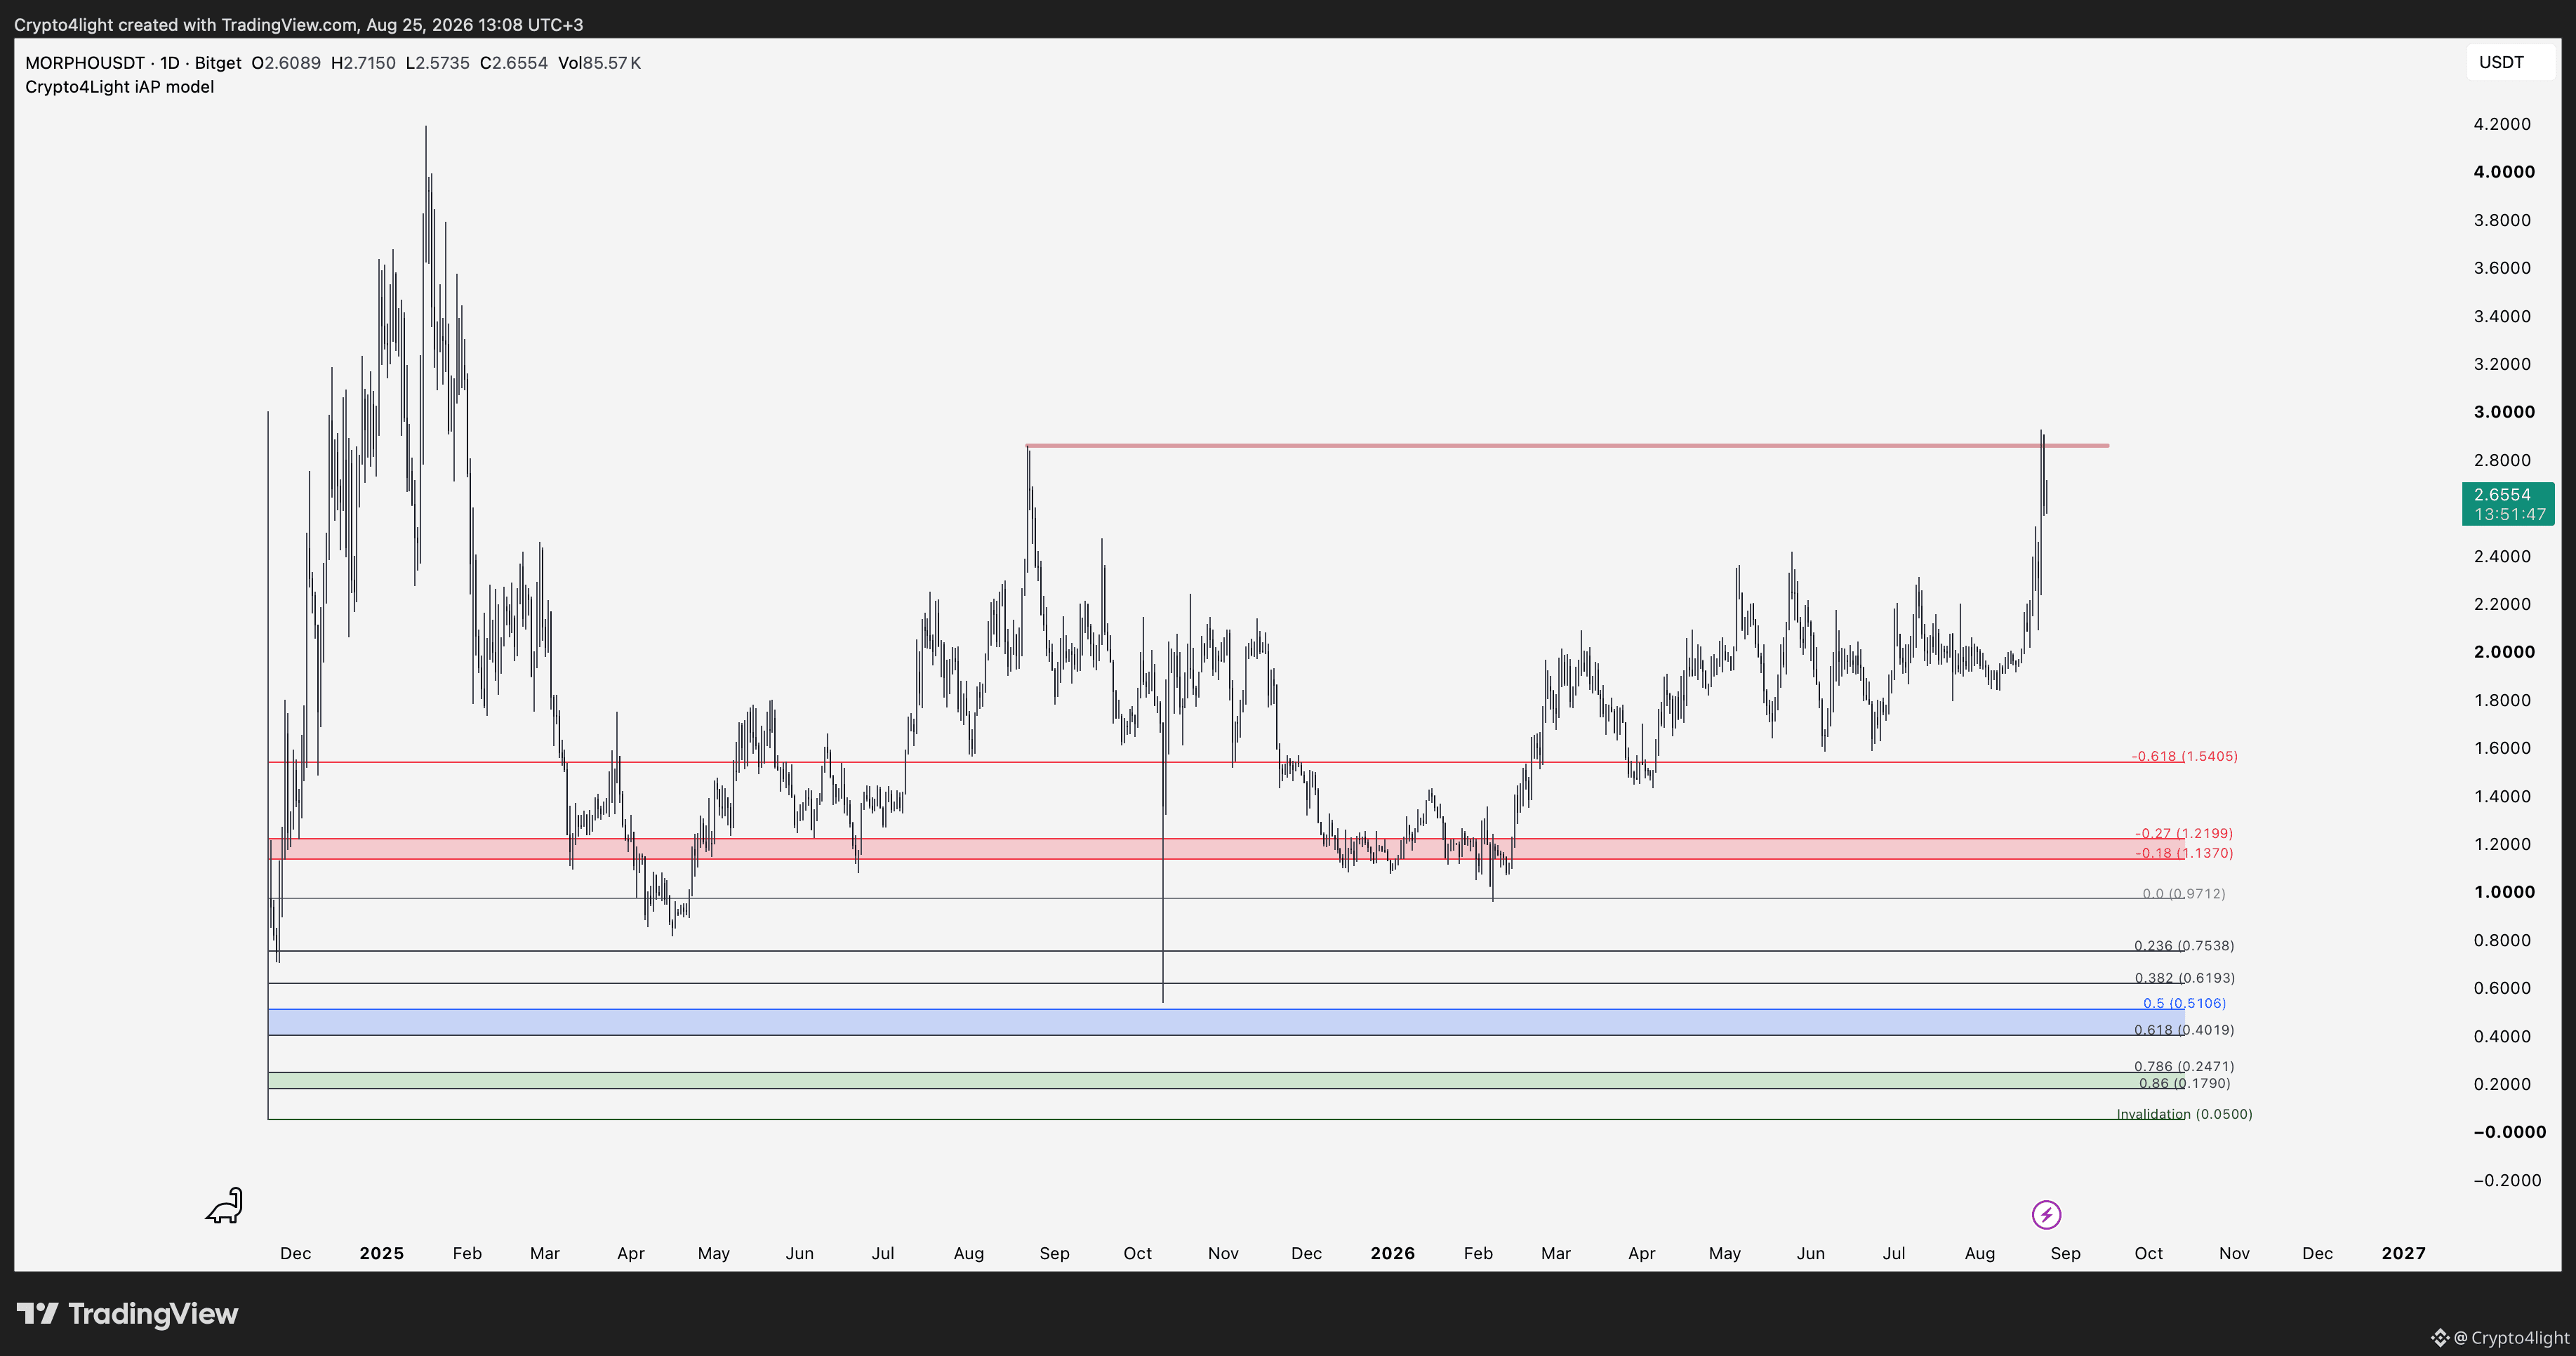Viewport: 2576px width, 1356px height.
Task: Click the blue 0.5 (0.5106) level label
Action: point(2184,1003)
